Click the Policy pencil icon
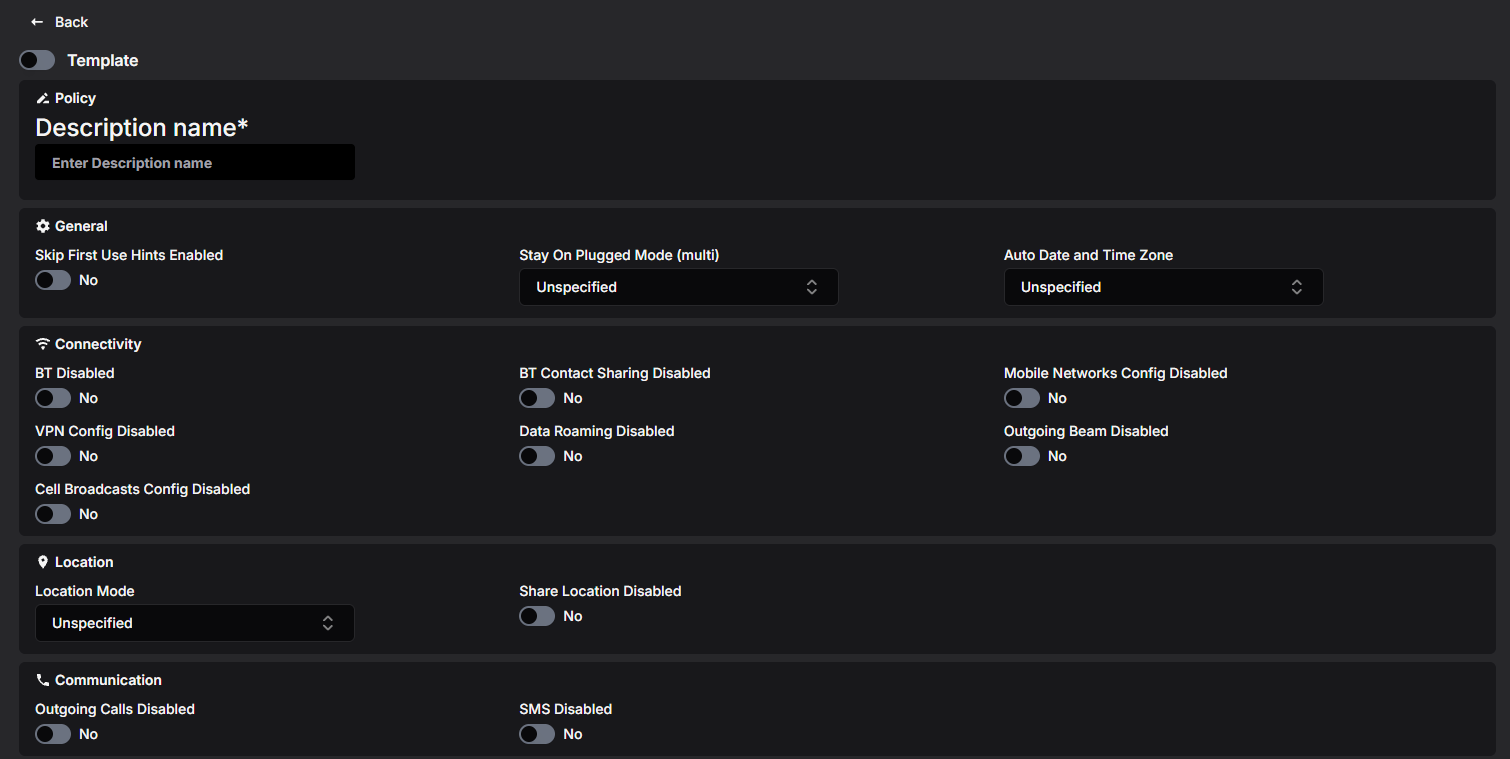This screenshot has width=1510, height=759. click(x=42, y=98)
